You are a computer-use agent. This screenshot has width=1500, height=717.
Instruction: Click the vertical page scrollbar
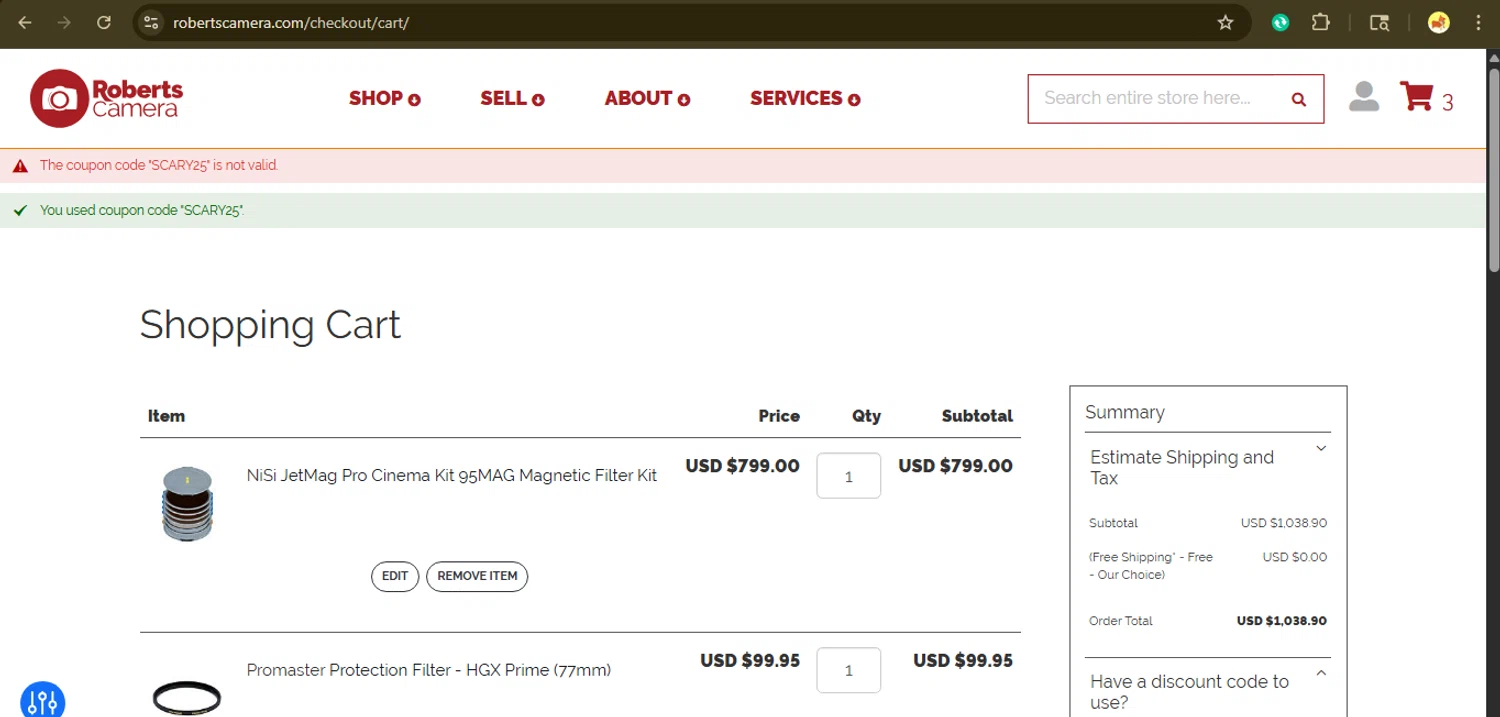[1493, 170]
